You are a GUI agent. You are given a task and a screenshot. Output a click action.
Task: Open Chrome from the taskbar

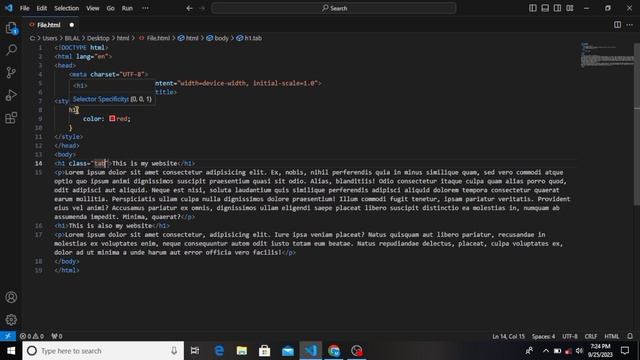pyautogui.click(x=333, y=351)
